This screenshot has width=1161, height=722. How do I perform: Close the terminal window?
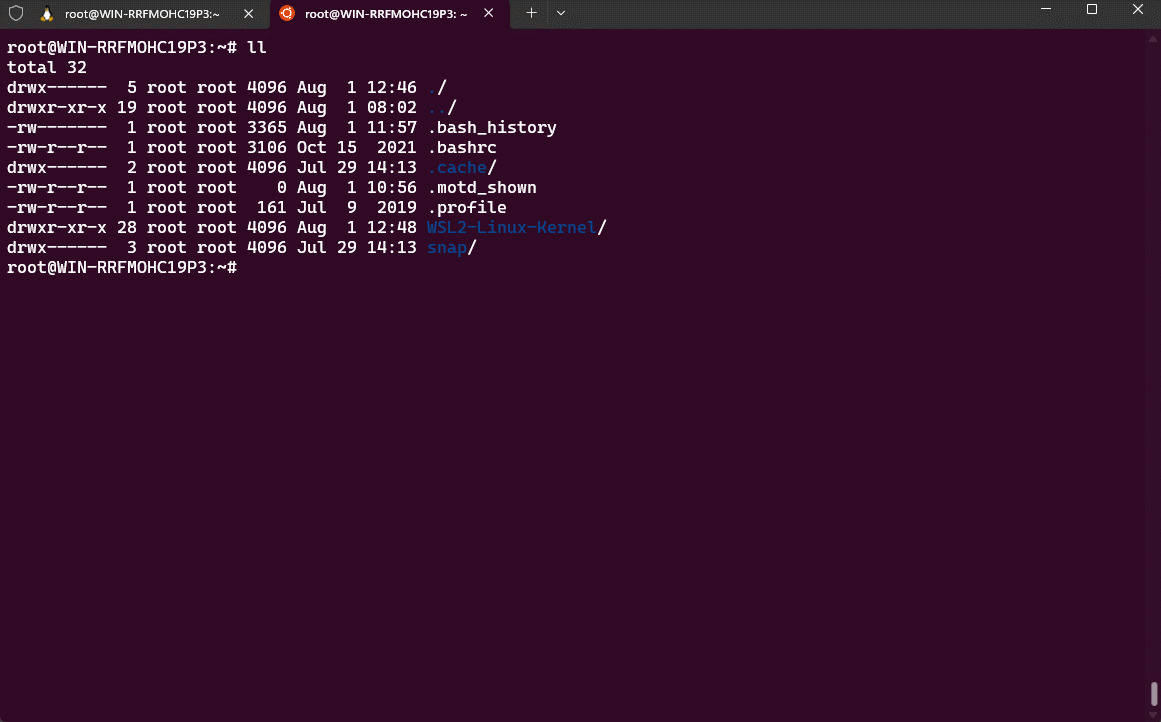pyautogui.click(x=1138, y=10)
